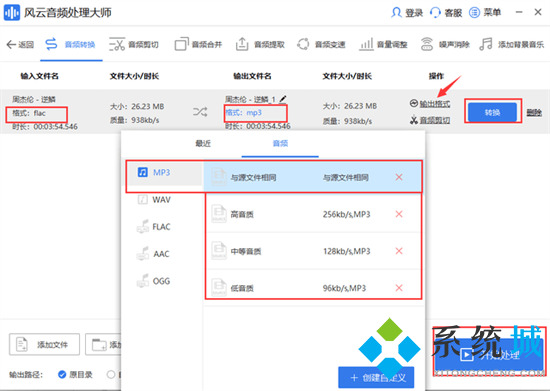Click the input file name 周杰伦 - 逆鳞
The width and height of the screenshot is (550, 391).
coord(34,99)
